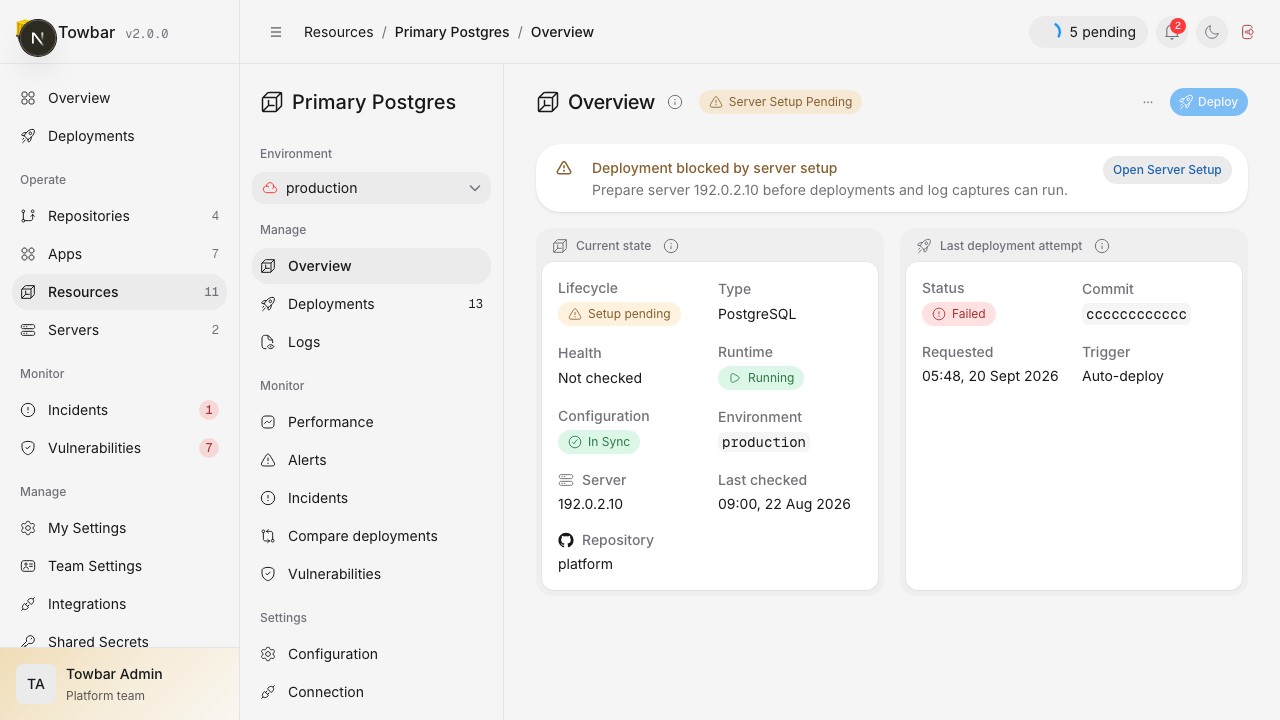Open Team Settings

tap(120, 566)
